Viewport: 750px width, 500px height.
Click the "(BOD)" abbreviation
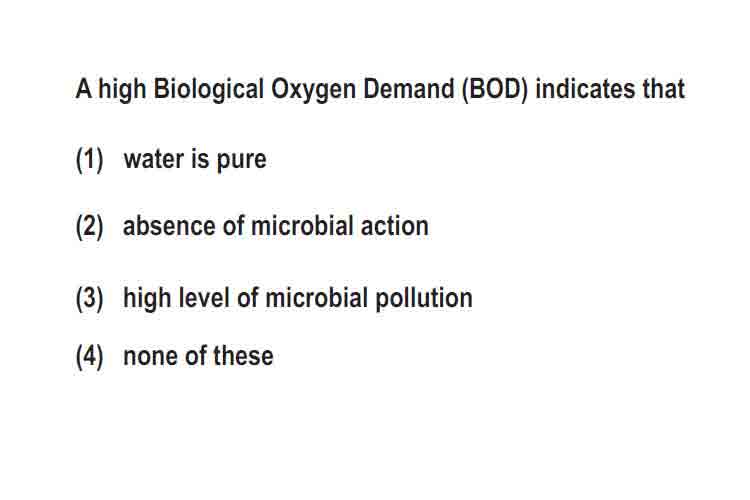495,90
